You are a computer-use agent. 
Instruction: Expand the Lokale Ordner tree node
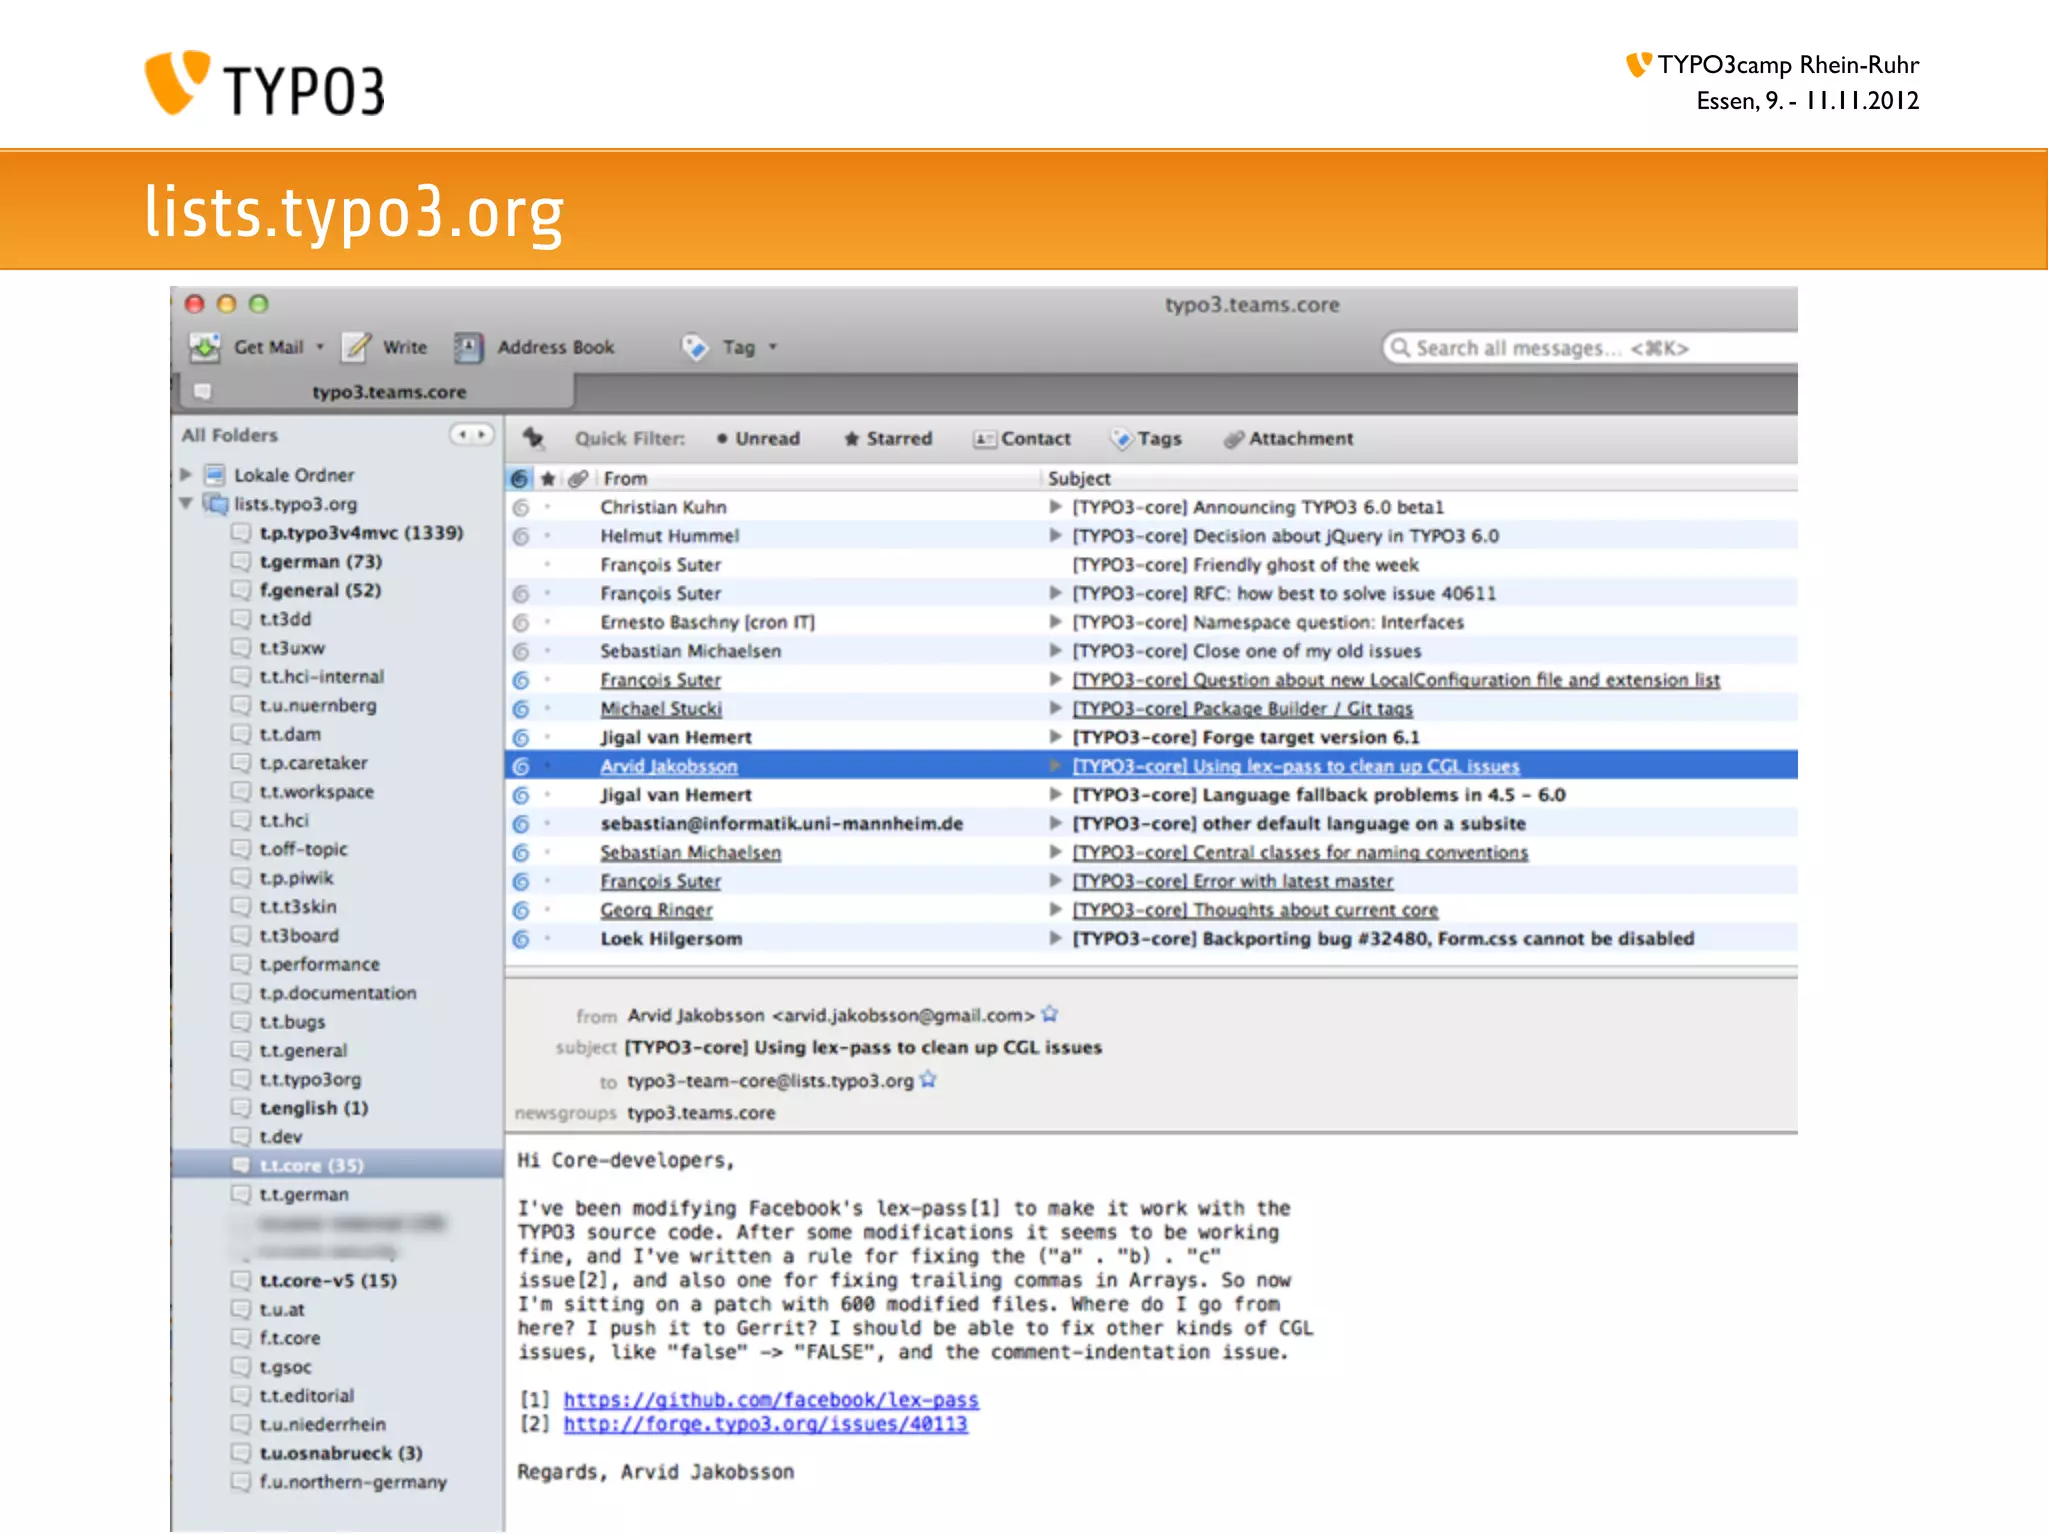[186, 474]
